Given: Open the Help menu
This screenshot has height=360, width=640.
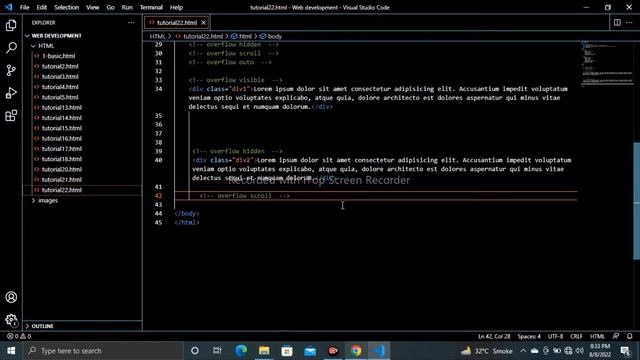Looking at the screenshot, I should coord(176,7).
